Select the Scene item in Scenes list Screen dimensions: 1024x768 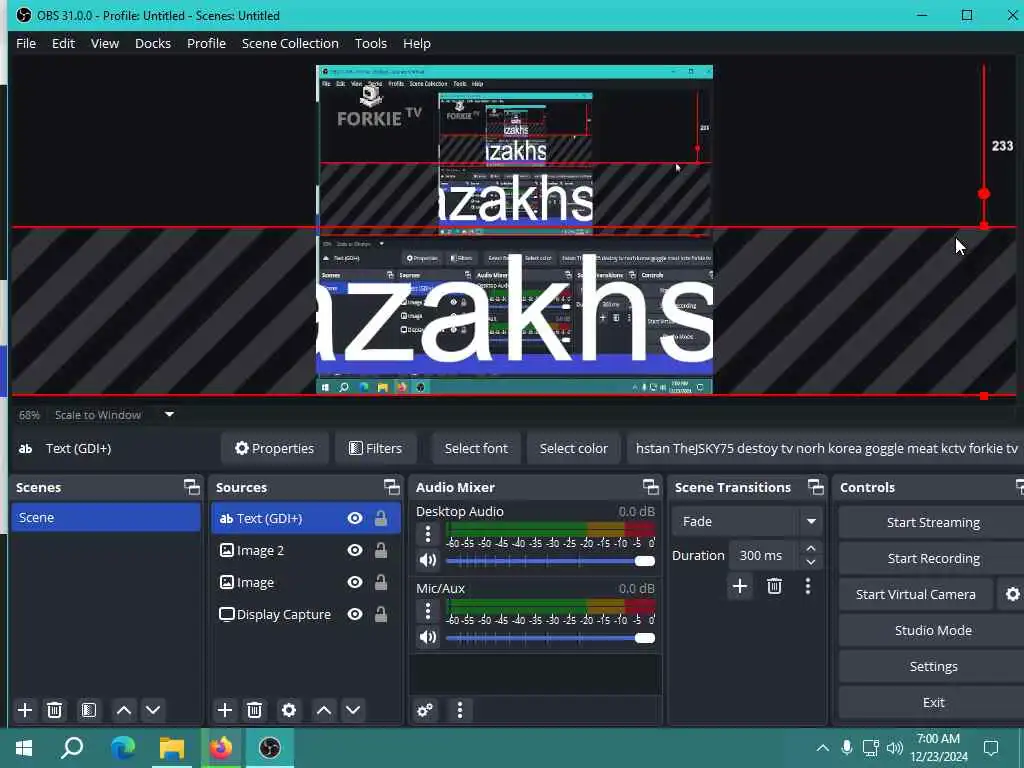pos(106,517)
